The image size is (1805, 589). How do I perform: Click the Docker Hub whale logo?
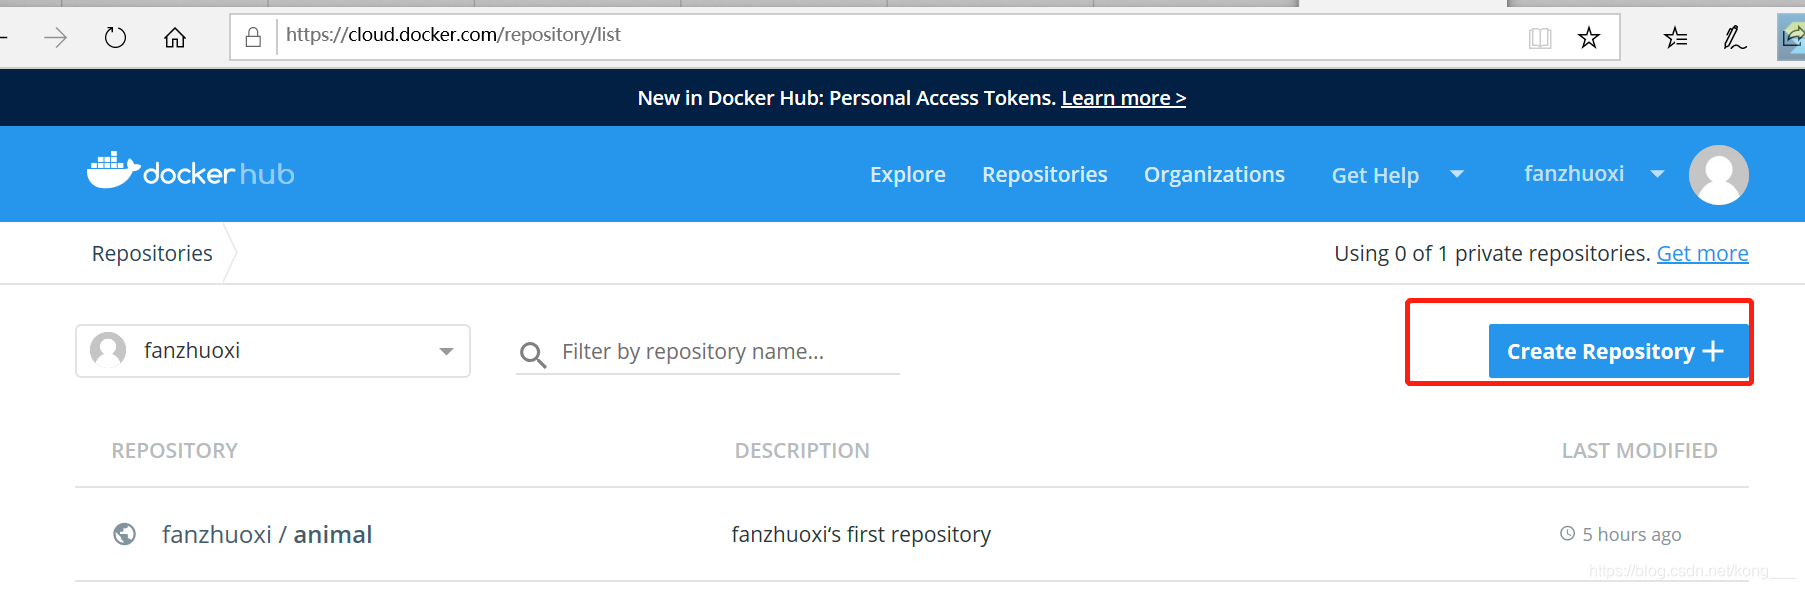pos(191,172)
